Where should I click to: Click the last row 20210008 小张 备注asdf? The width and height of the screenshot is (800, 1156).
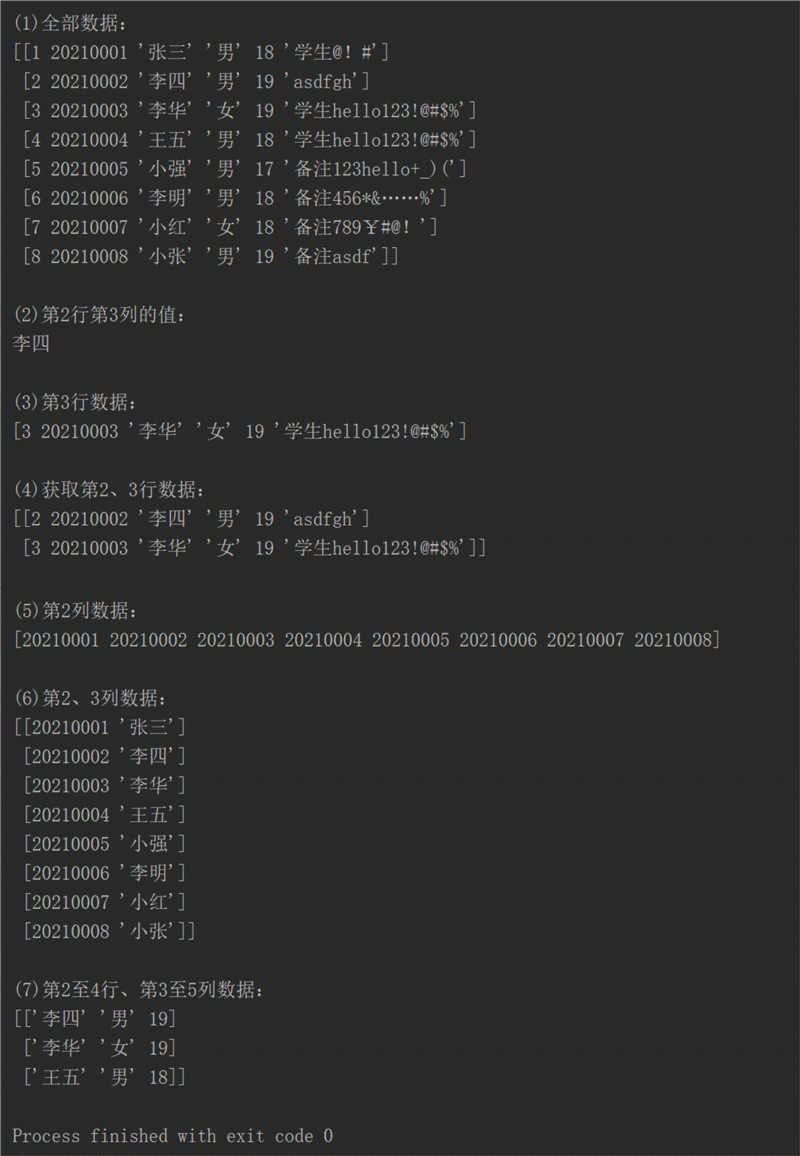[211, 257]
